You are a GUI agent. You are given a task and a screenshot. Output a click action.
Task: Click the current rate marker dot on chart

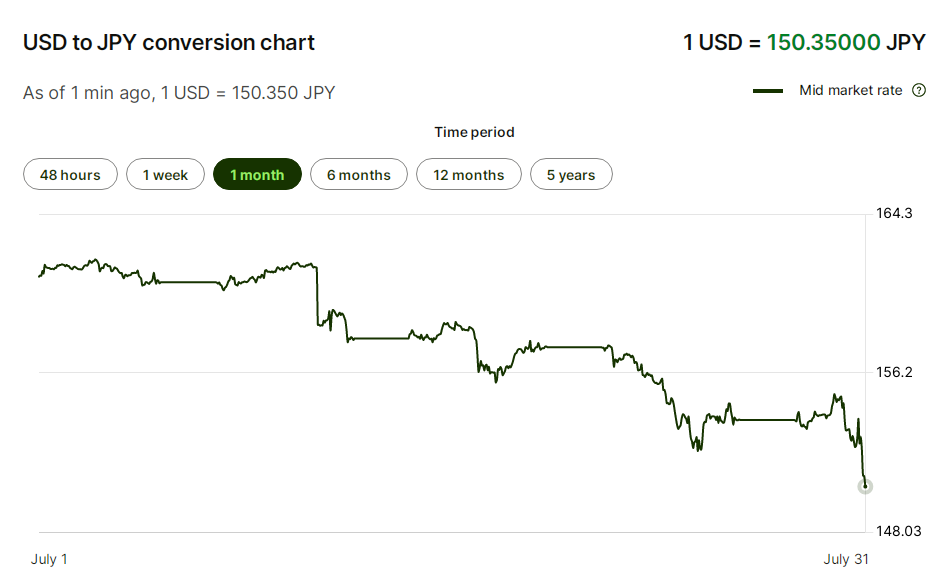coord(865,487)
